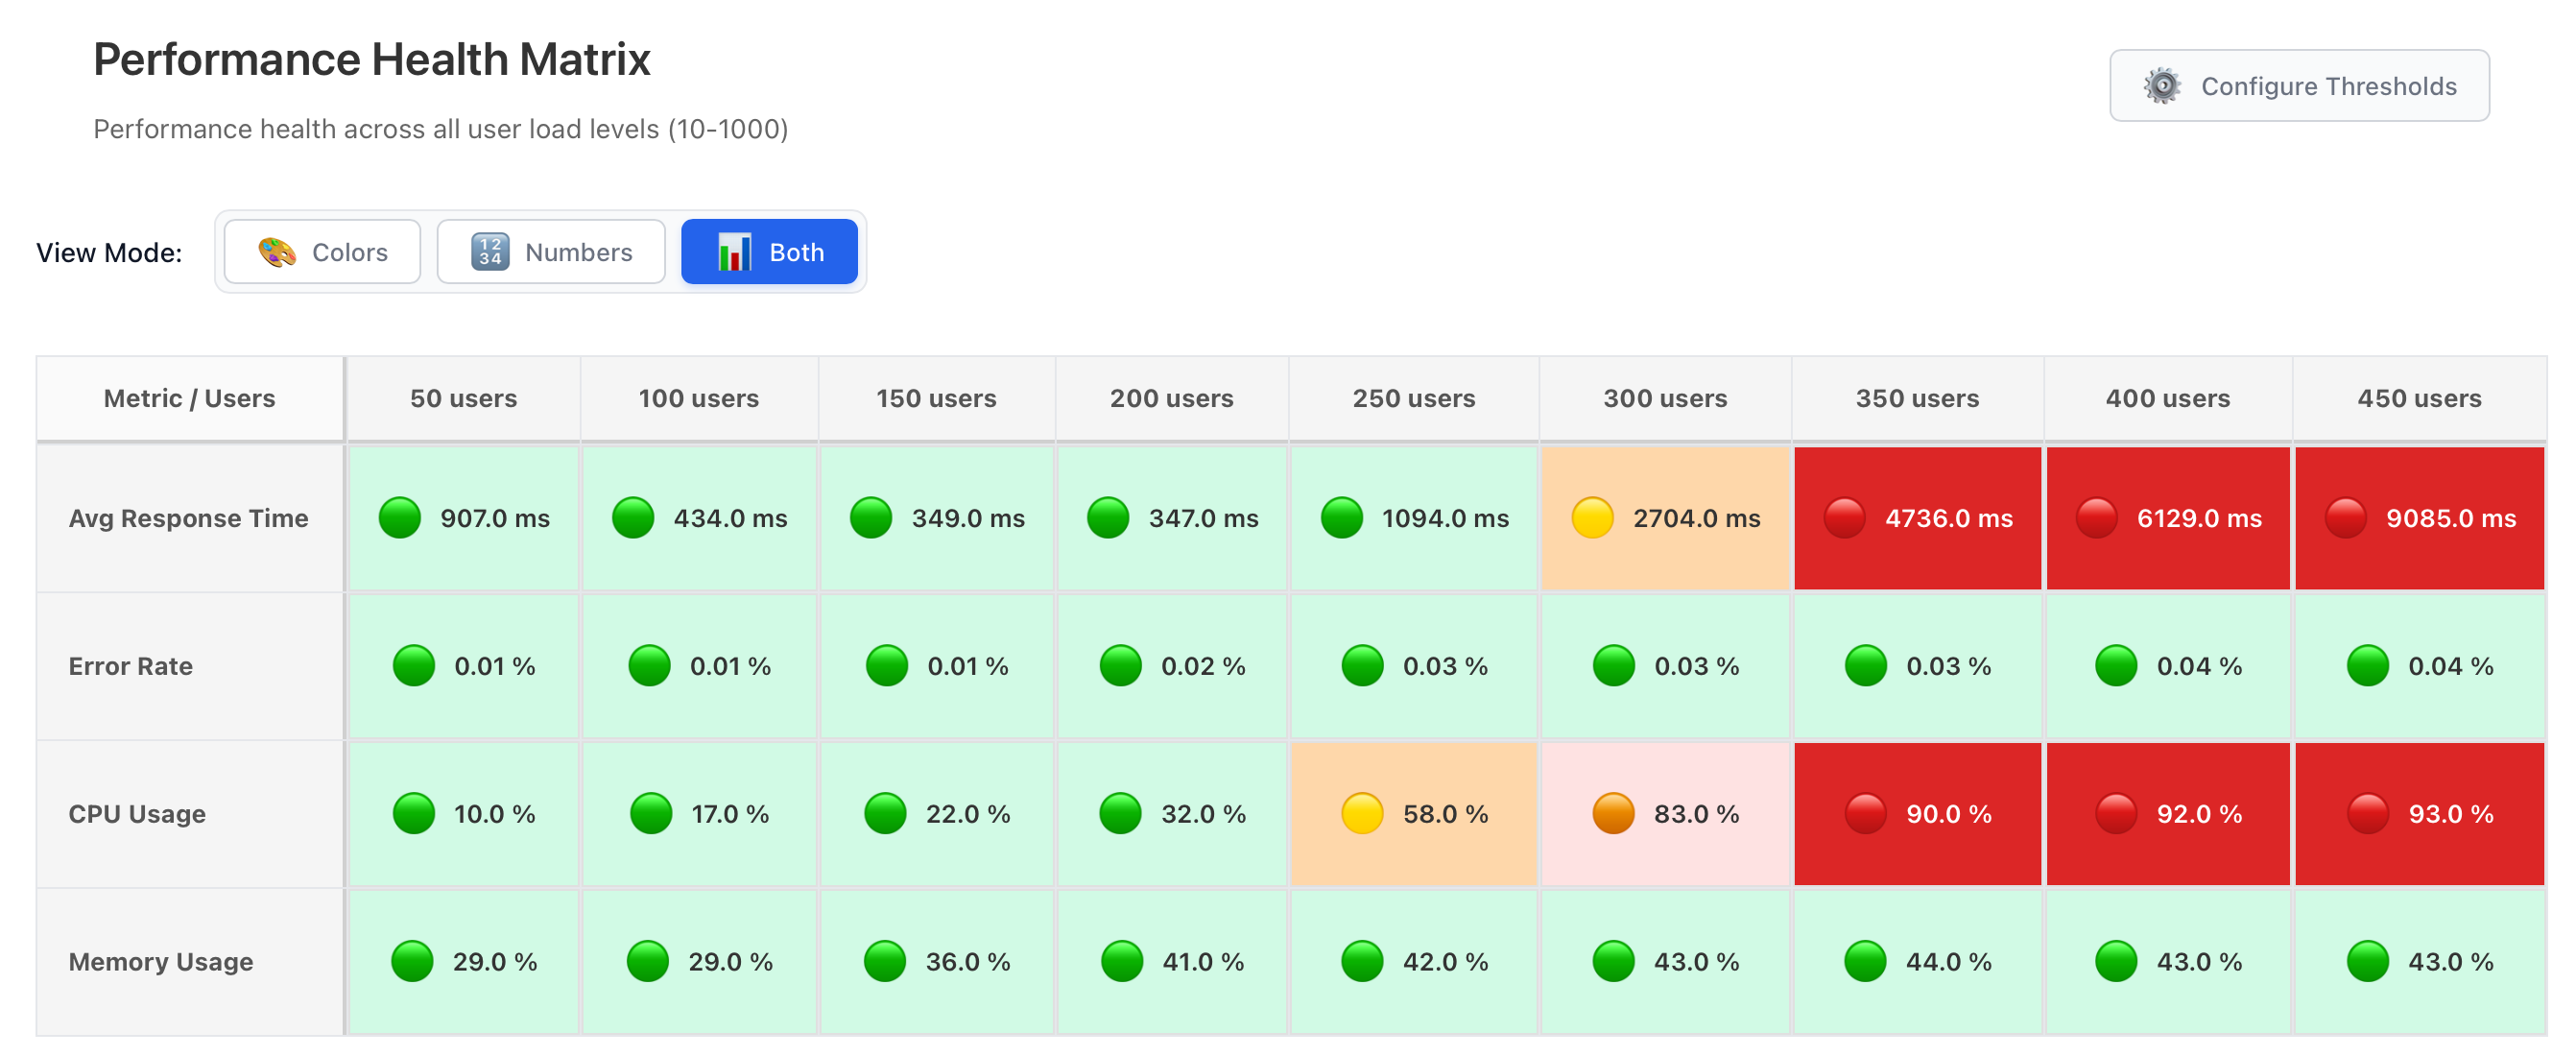Viewport: 2576px width, 1056px height.
Task: Click the orange status dot for 83.0 % CPU
Action: 1613,814
